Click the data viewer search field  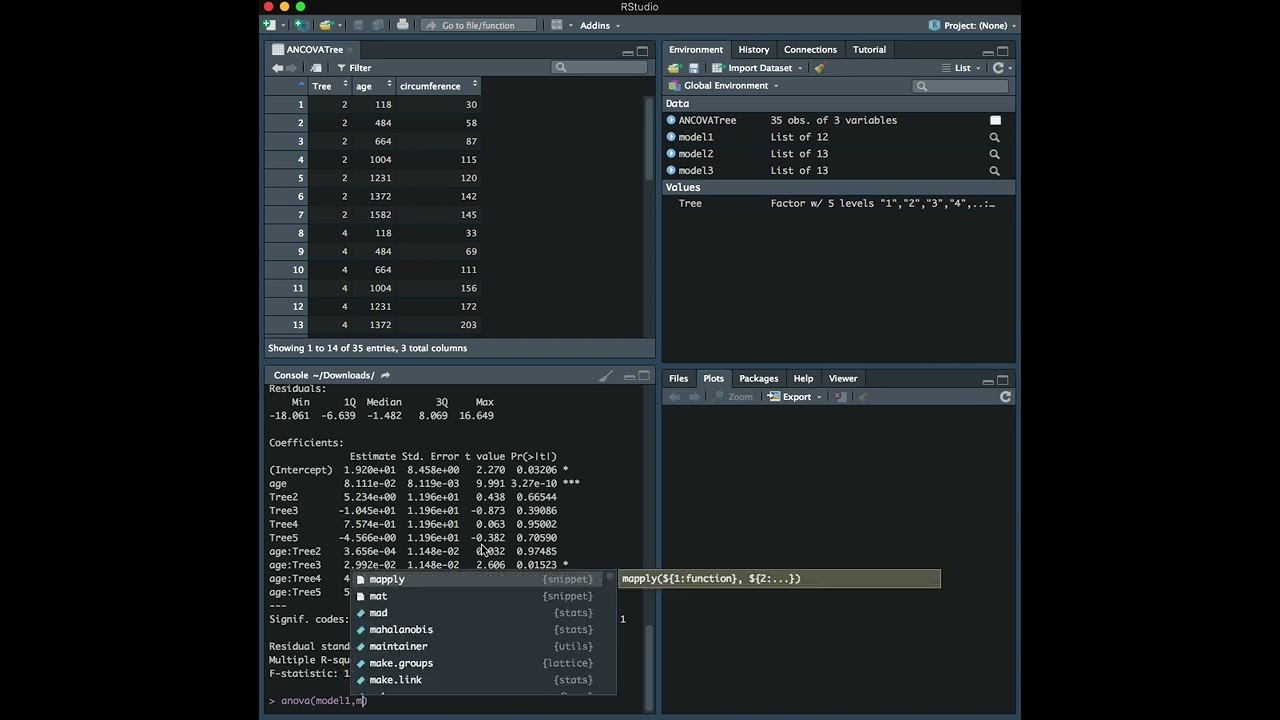[599, 68]
